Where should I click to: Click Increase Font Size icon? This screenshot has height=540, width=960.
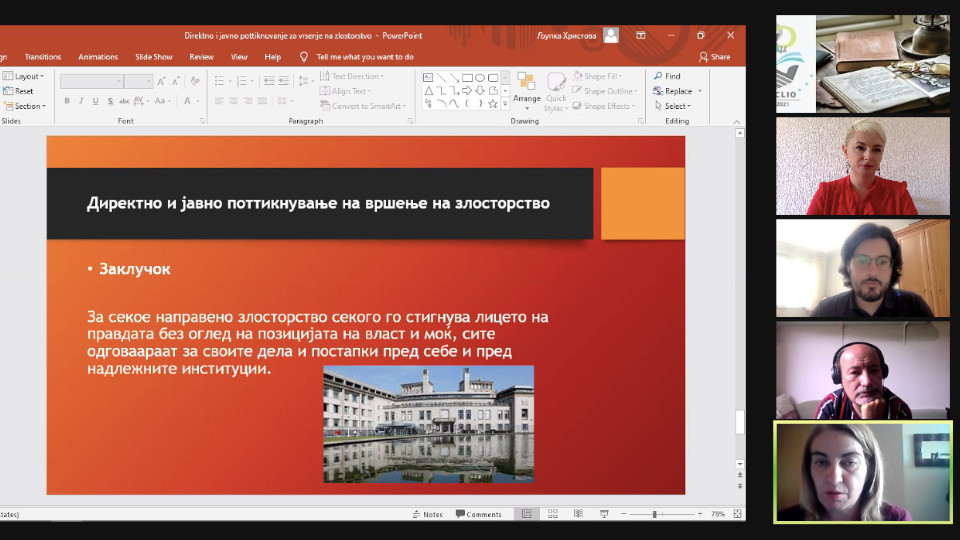click(x=161, y=81)
